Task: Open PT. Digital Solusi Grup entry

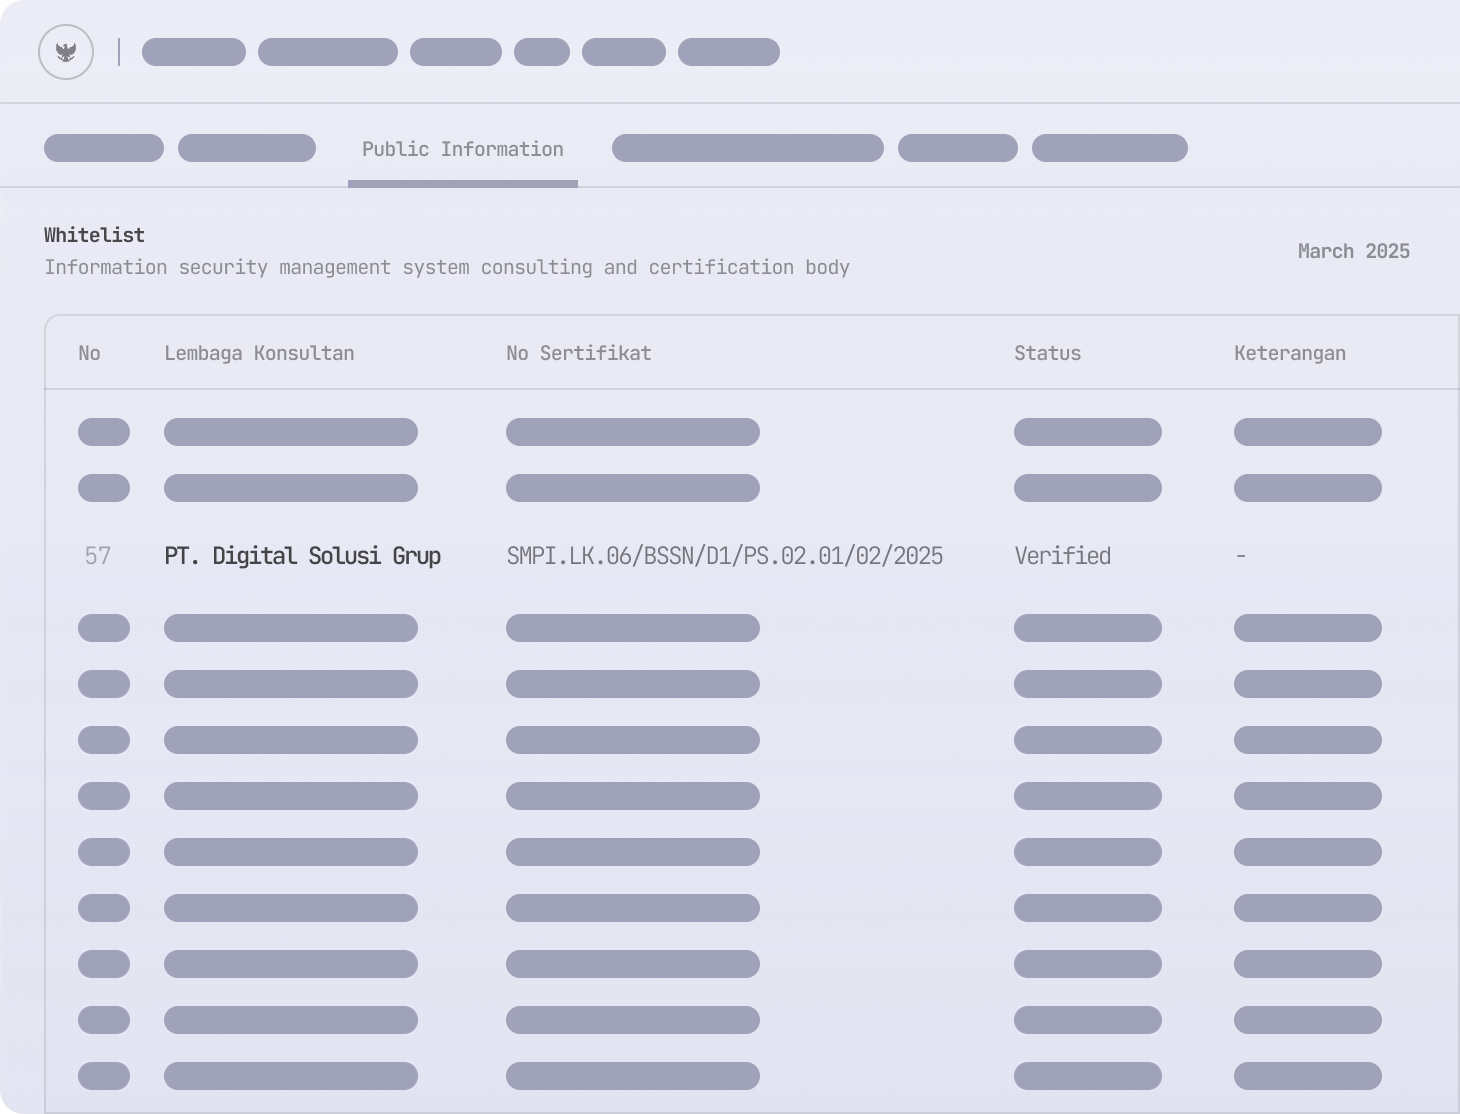Action: click(x=302, y=556)
